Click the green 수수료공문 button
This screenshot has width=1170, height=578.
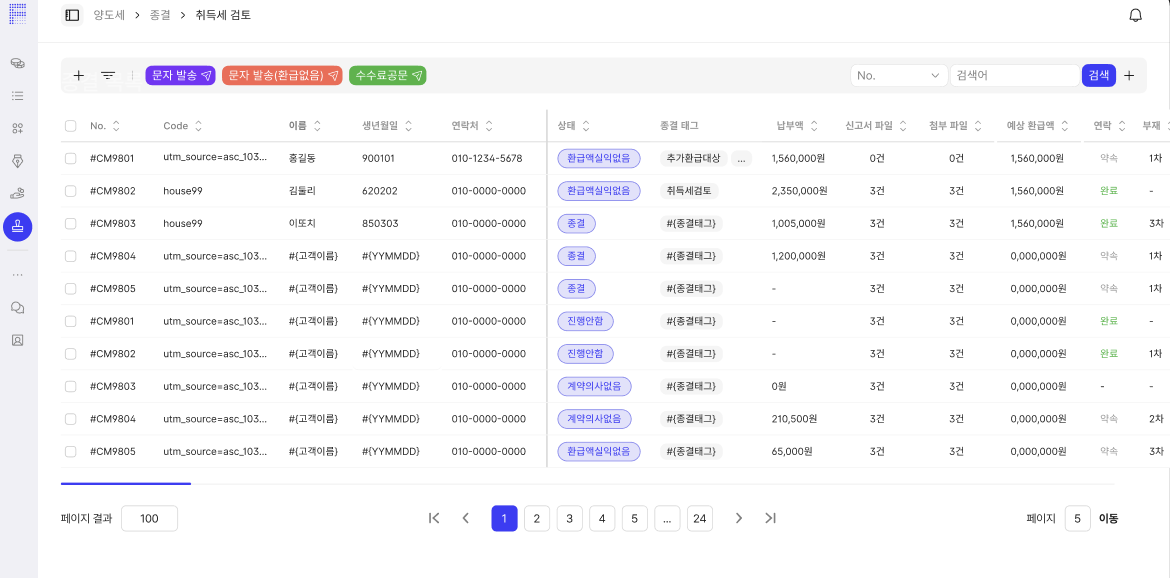point(387,75)
